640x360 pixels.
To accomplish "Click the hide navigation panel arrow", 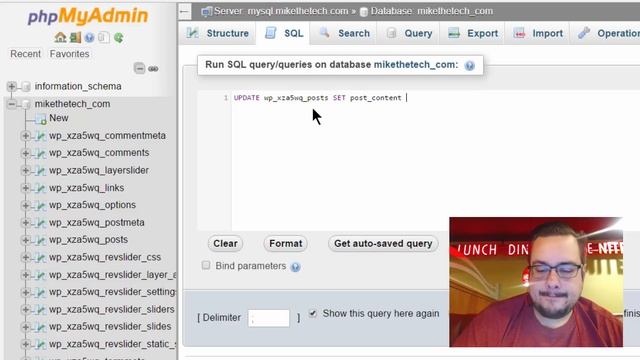I will pos(184,11).
